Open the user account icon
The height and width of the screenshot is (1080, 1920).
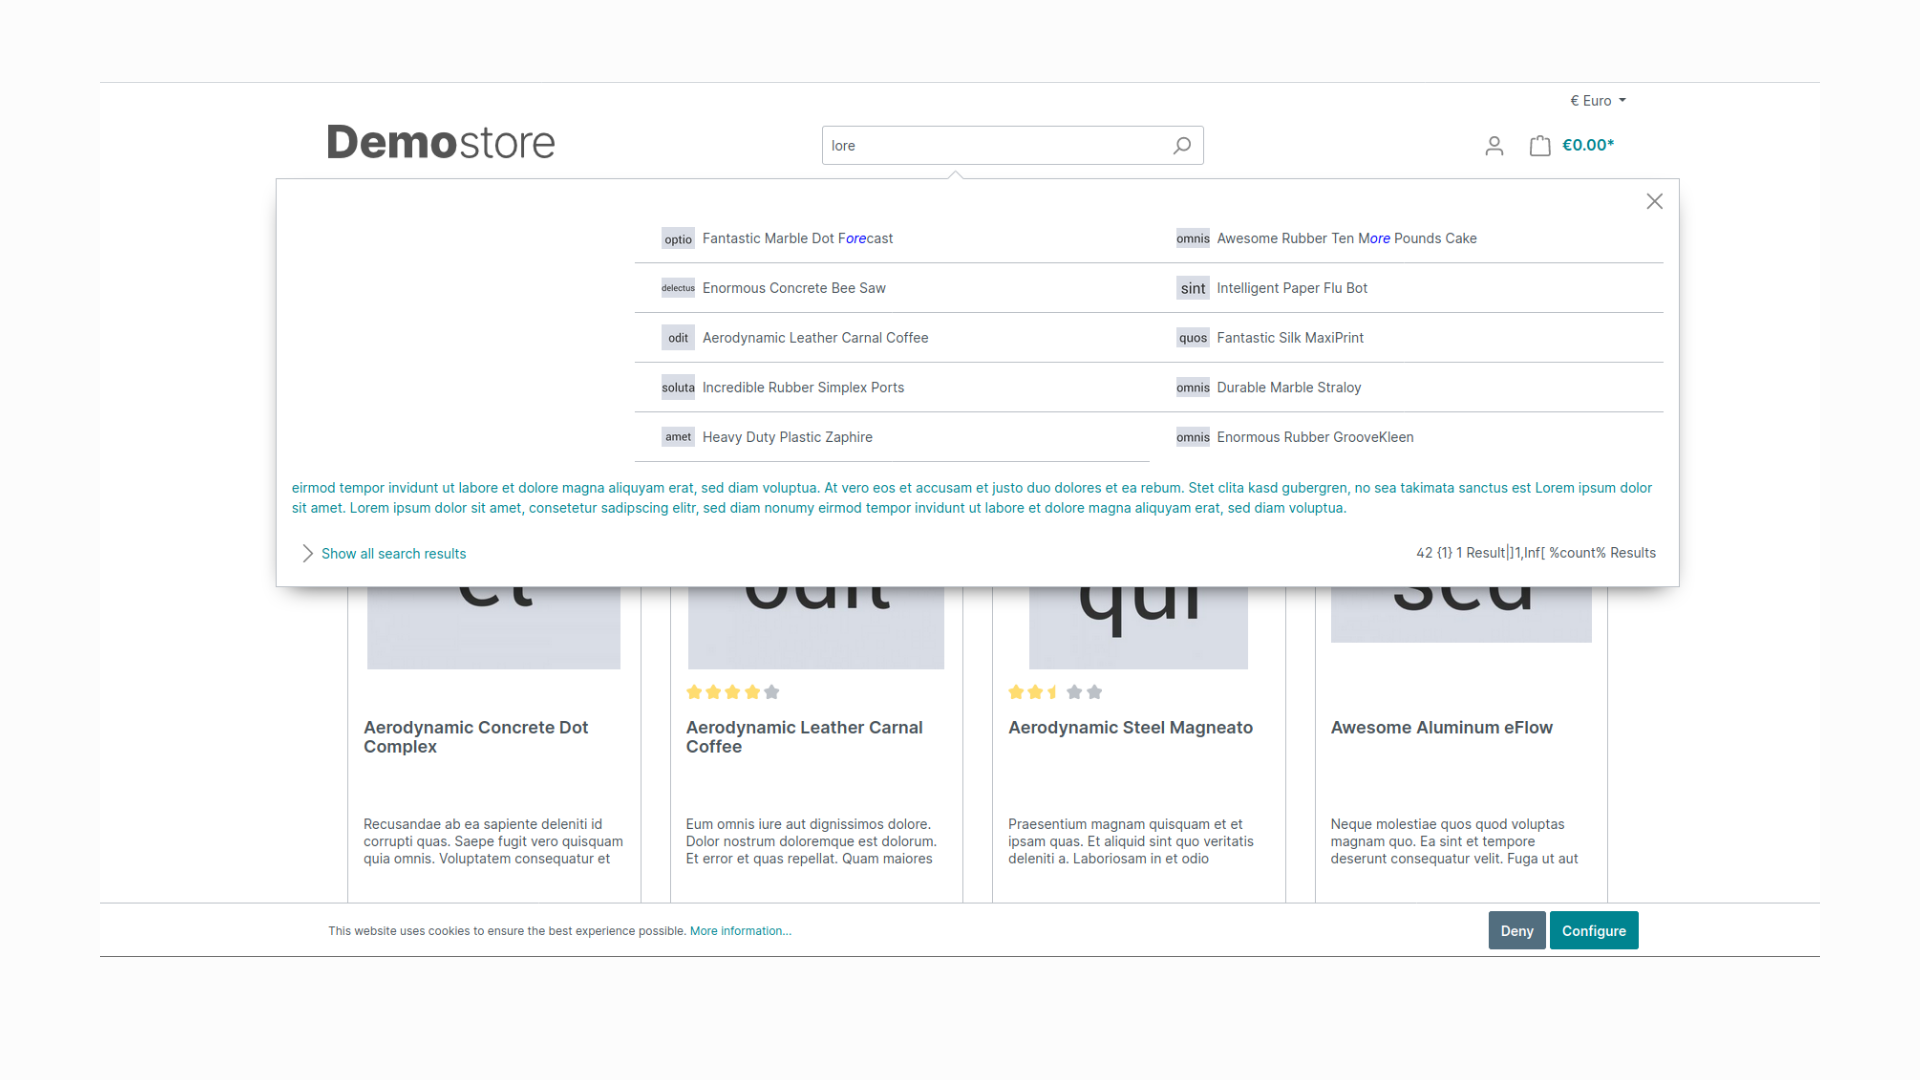pos(1494,146)
